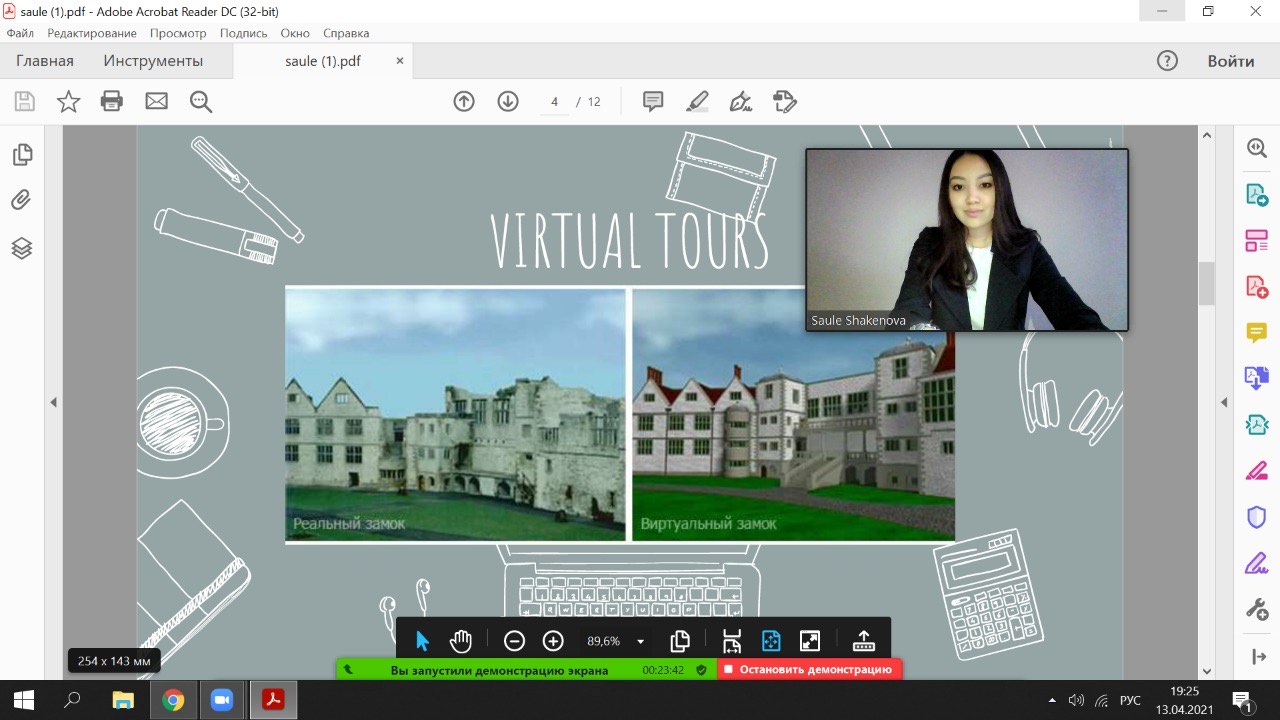This screenshot has width=1280, height=720.
Task: Click the Save file icon
Action: click(24, 101)
